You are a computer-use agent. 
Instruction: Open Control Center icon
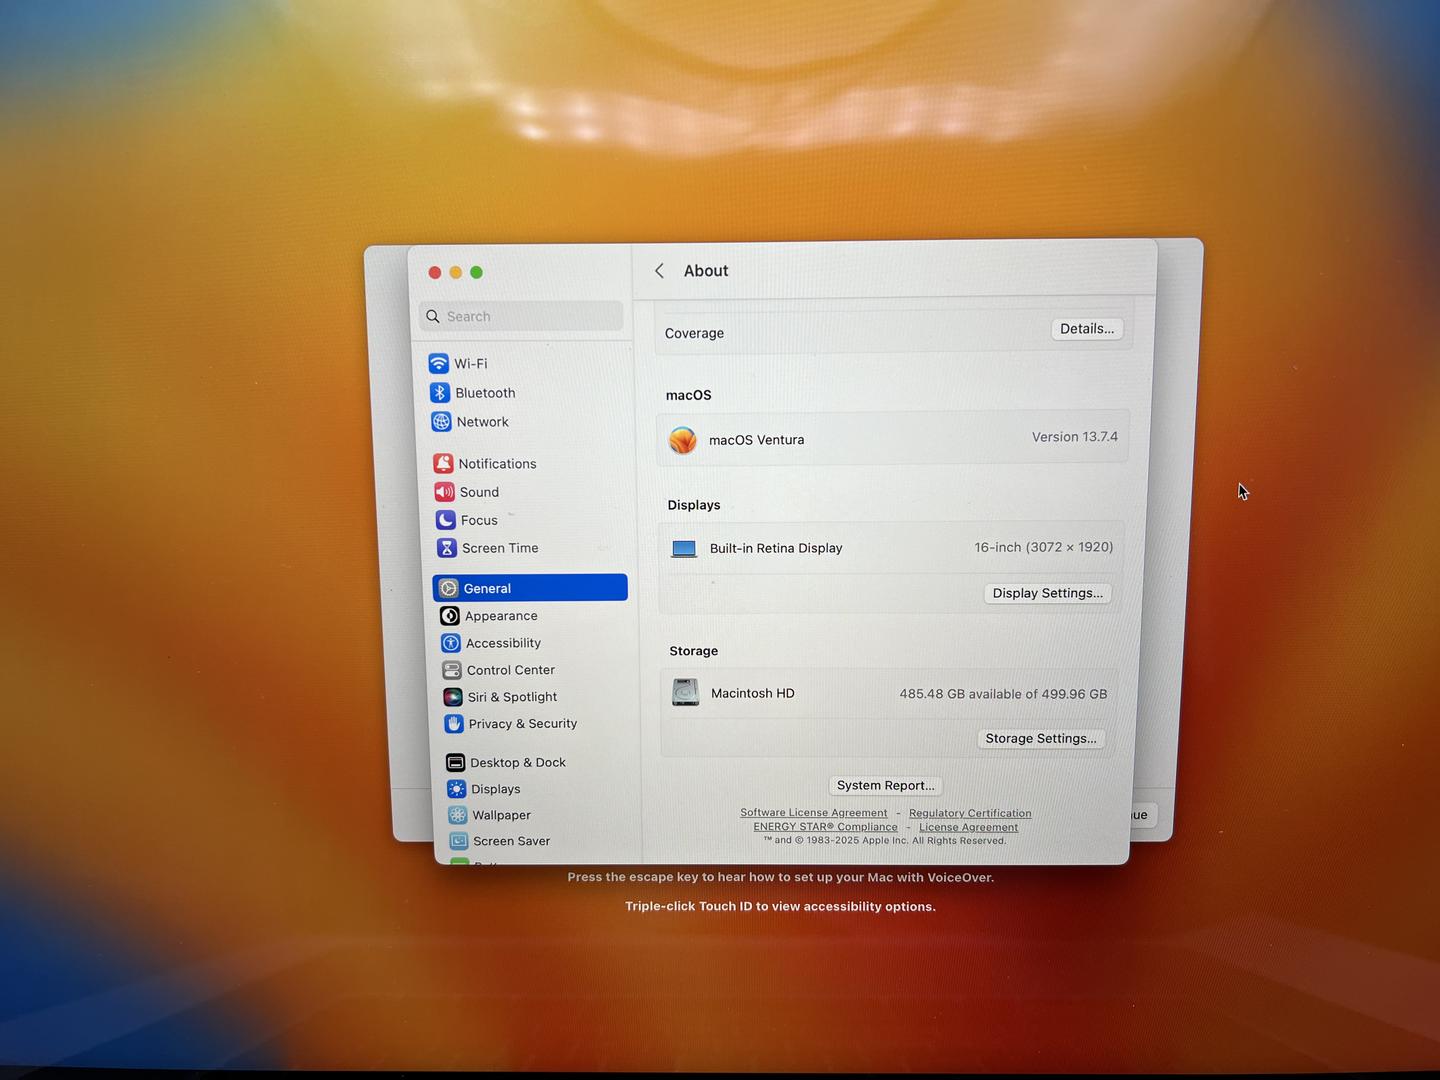coord(451,670)
